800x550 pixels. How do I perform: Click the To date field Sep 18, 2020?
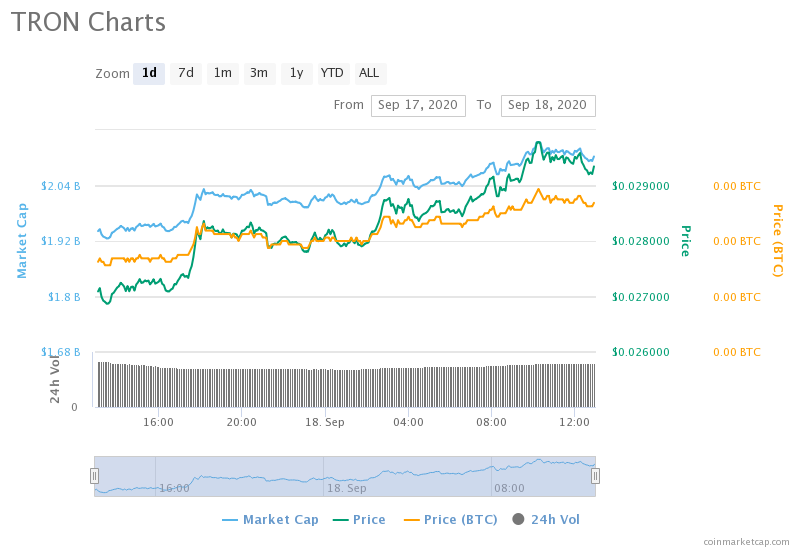point(548,106)
